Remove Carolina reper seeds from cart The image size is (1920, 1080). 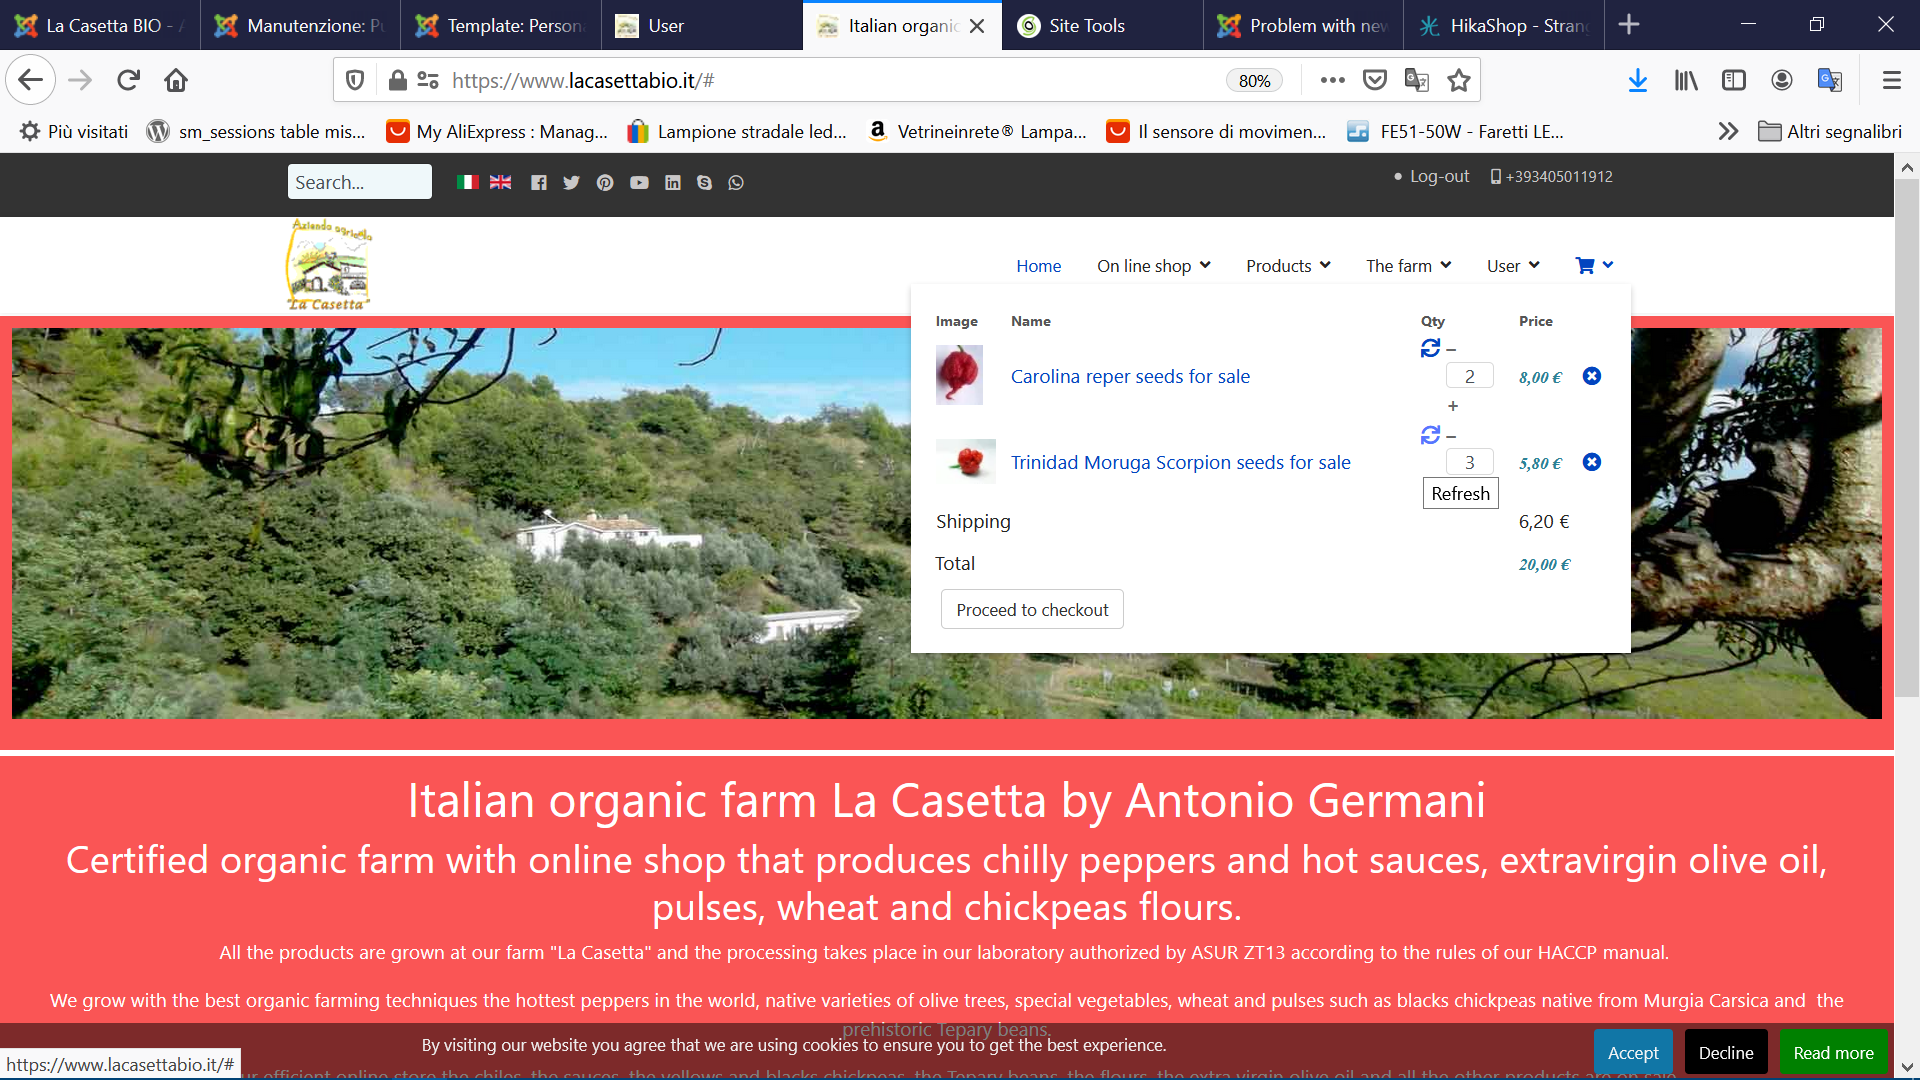click(1592, 376)
